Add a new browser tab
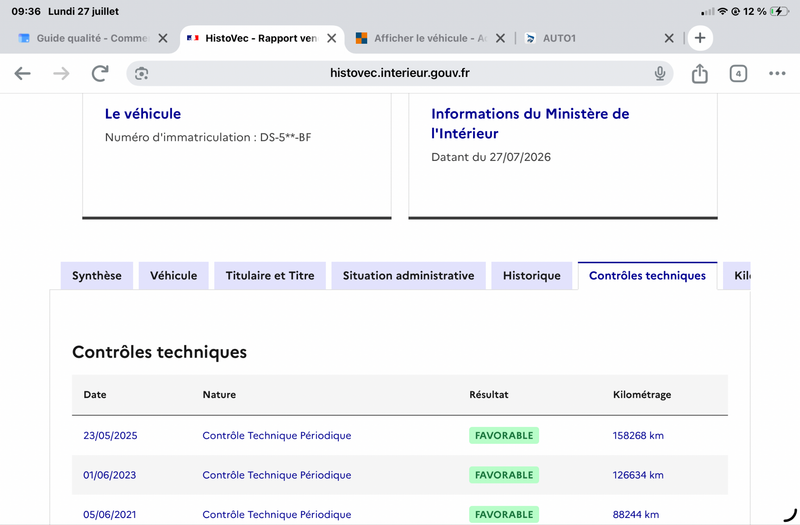800x525 pixels. pyautogui.click(x=700, y=38)
